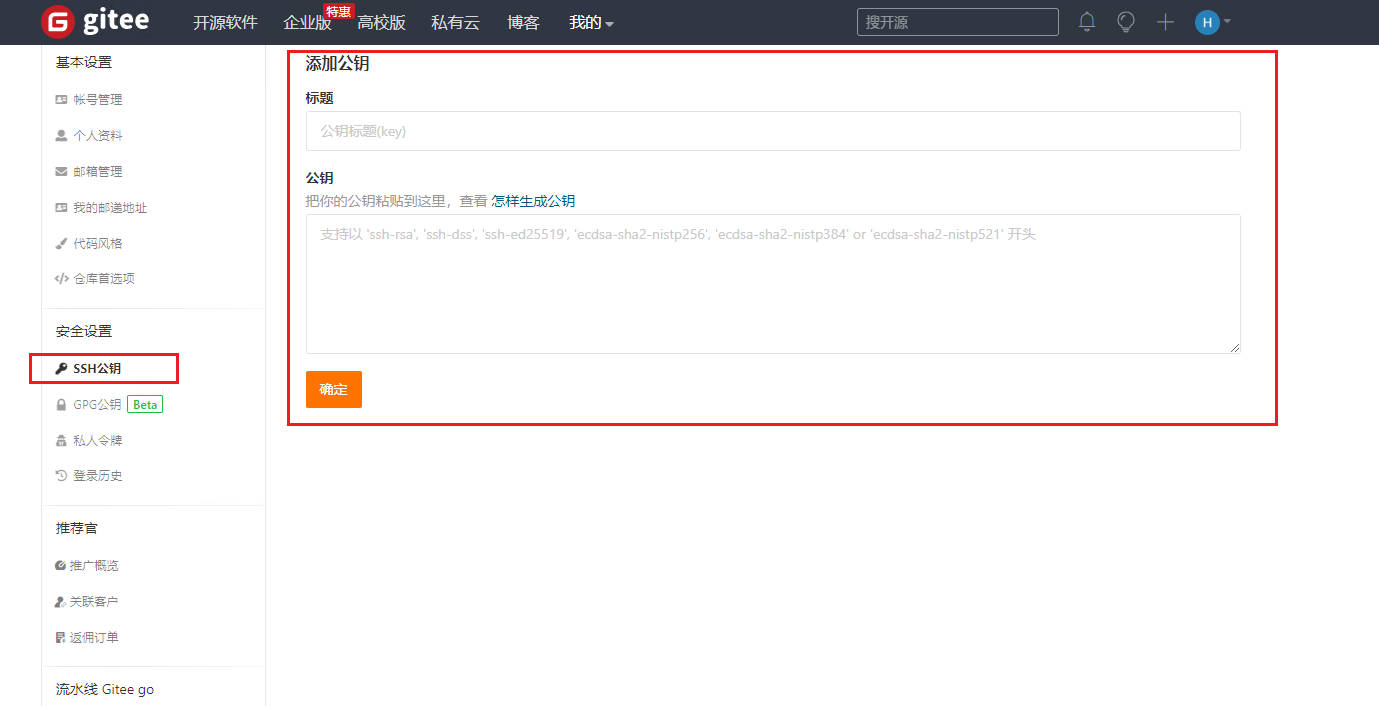
Task: Expand the 我的 dropdown menu
Action: (x=591, y=22)
